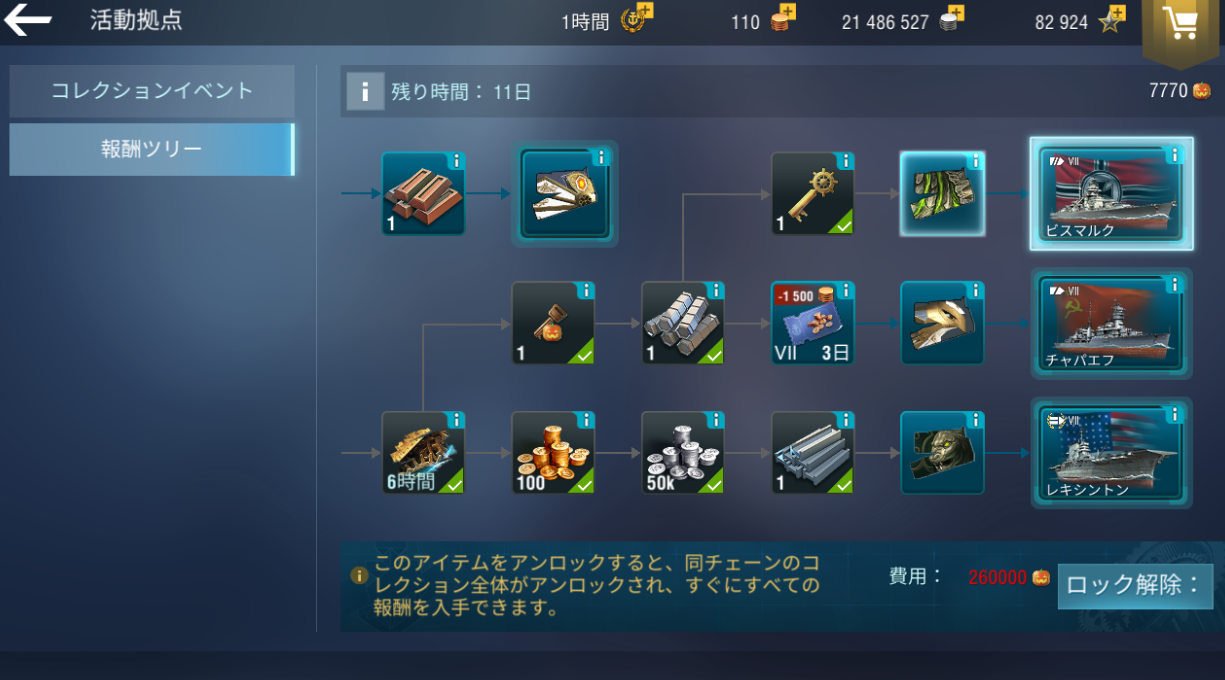This screenshot has height=680, width=1225.
Task: Click the pumpkin gavel reward icon
Action: pyautogui.click(x=553, y=323)
